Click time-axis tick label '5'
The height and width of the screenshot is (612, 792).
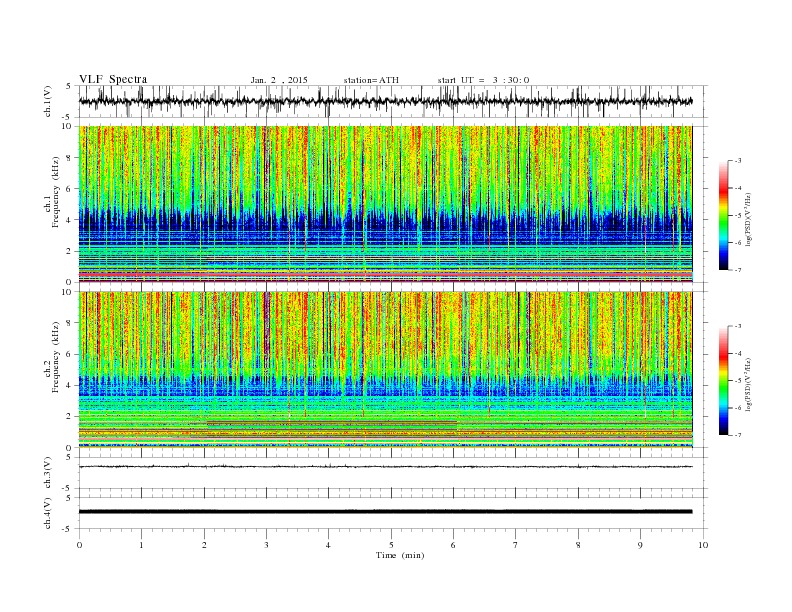pos(391,545)
